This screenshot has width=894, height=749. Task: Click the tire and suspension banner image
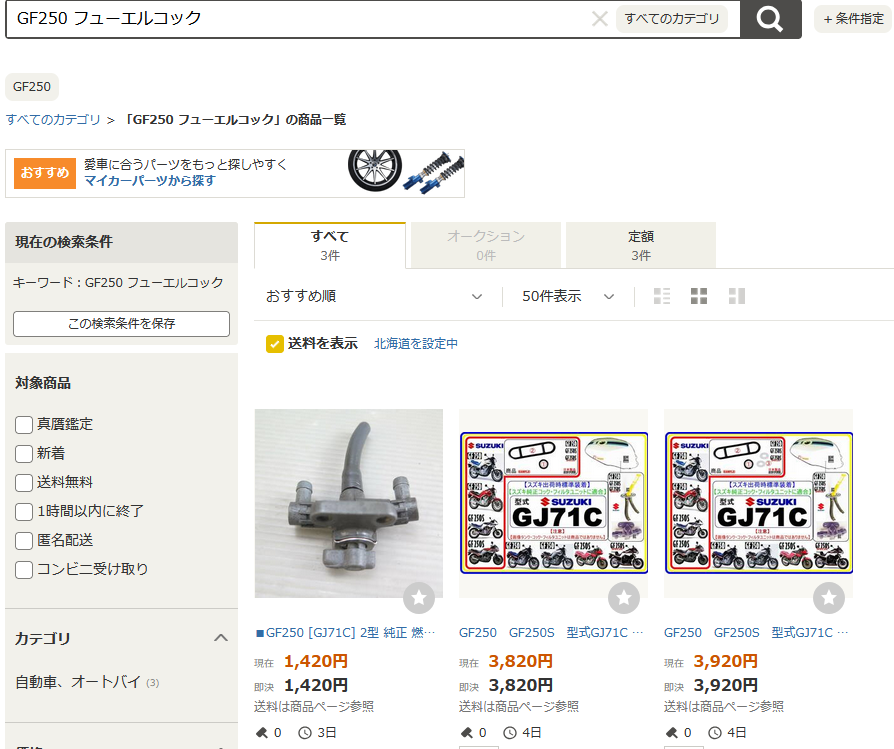[x=405, y=171]
